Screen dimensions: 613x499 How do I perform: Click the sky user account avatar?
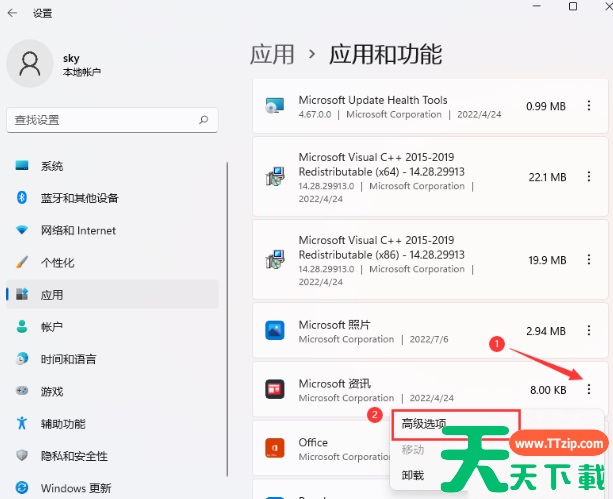click(29, 64)
